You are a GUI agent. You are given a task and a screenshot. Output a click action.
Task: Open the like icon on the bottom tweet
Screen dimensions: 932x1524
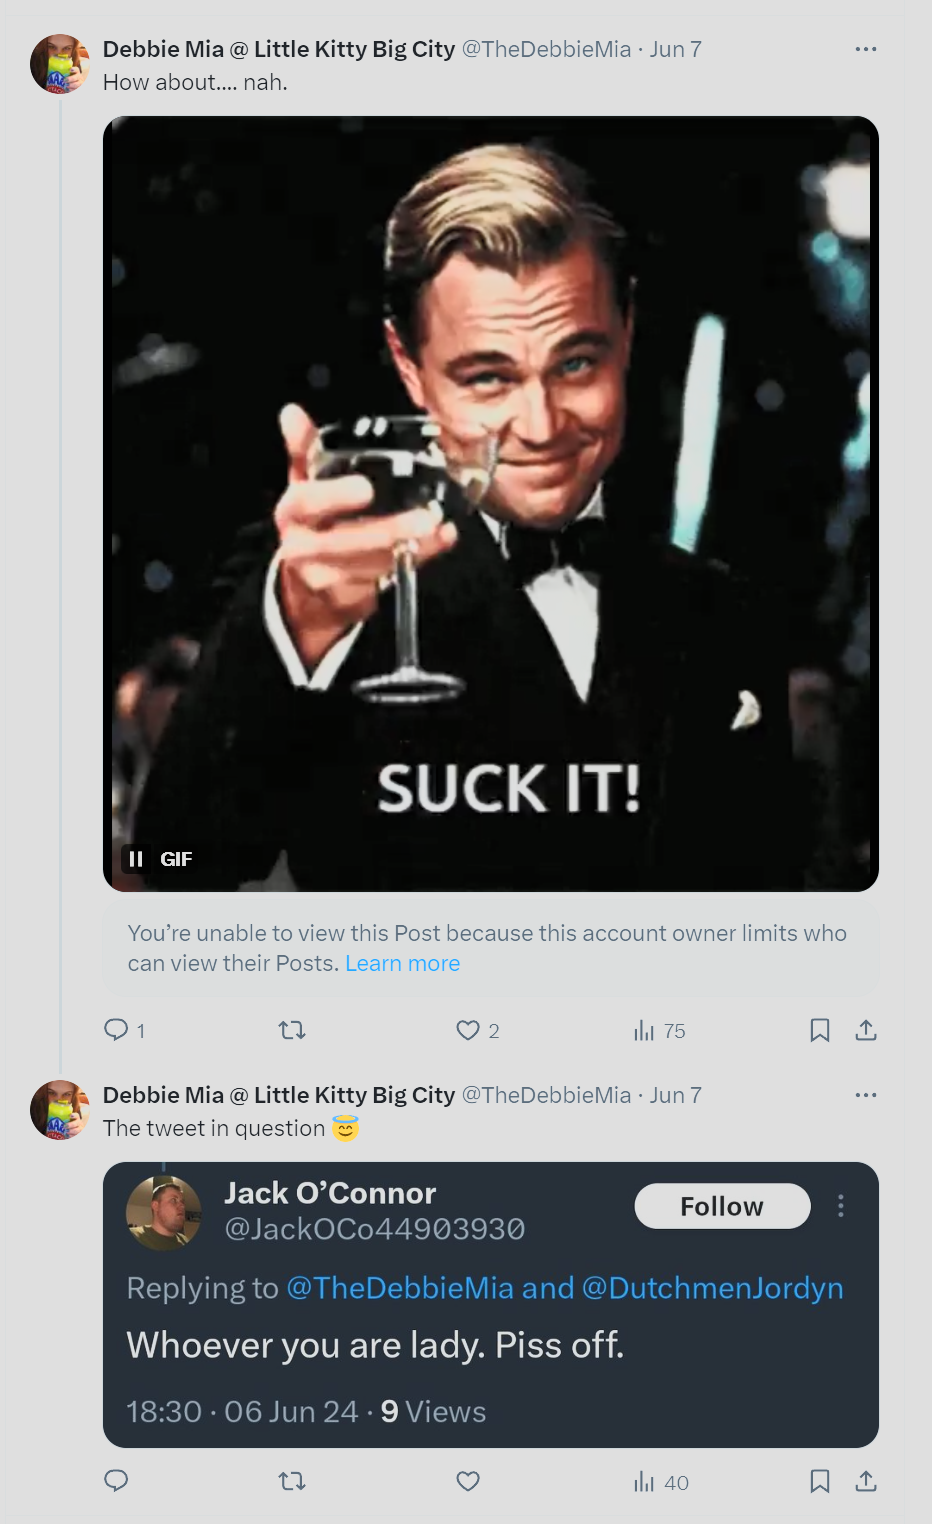467,1482
